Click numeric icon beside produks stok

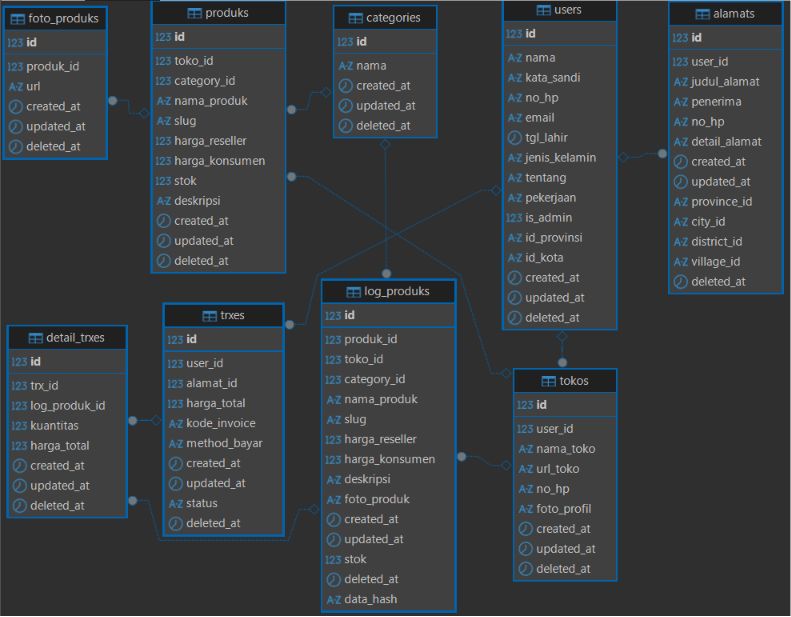click(x=163, y=181)
